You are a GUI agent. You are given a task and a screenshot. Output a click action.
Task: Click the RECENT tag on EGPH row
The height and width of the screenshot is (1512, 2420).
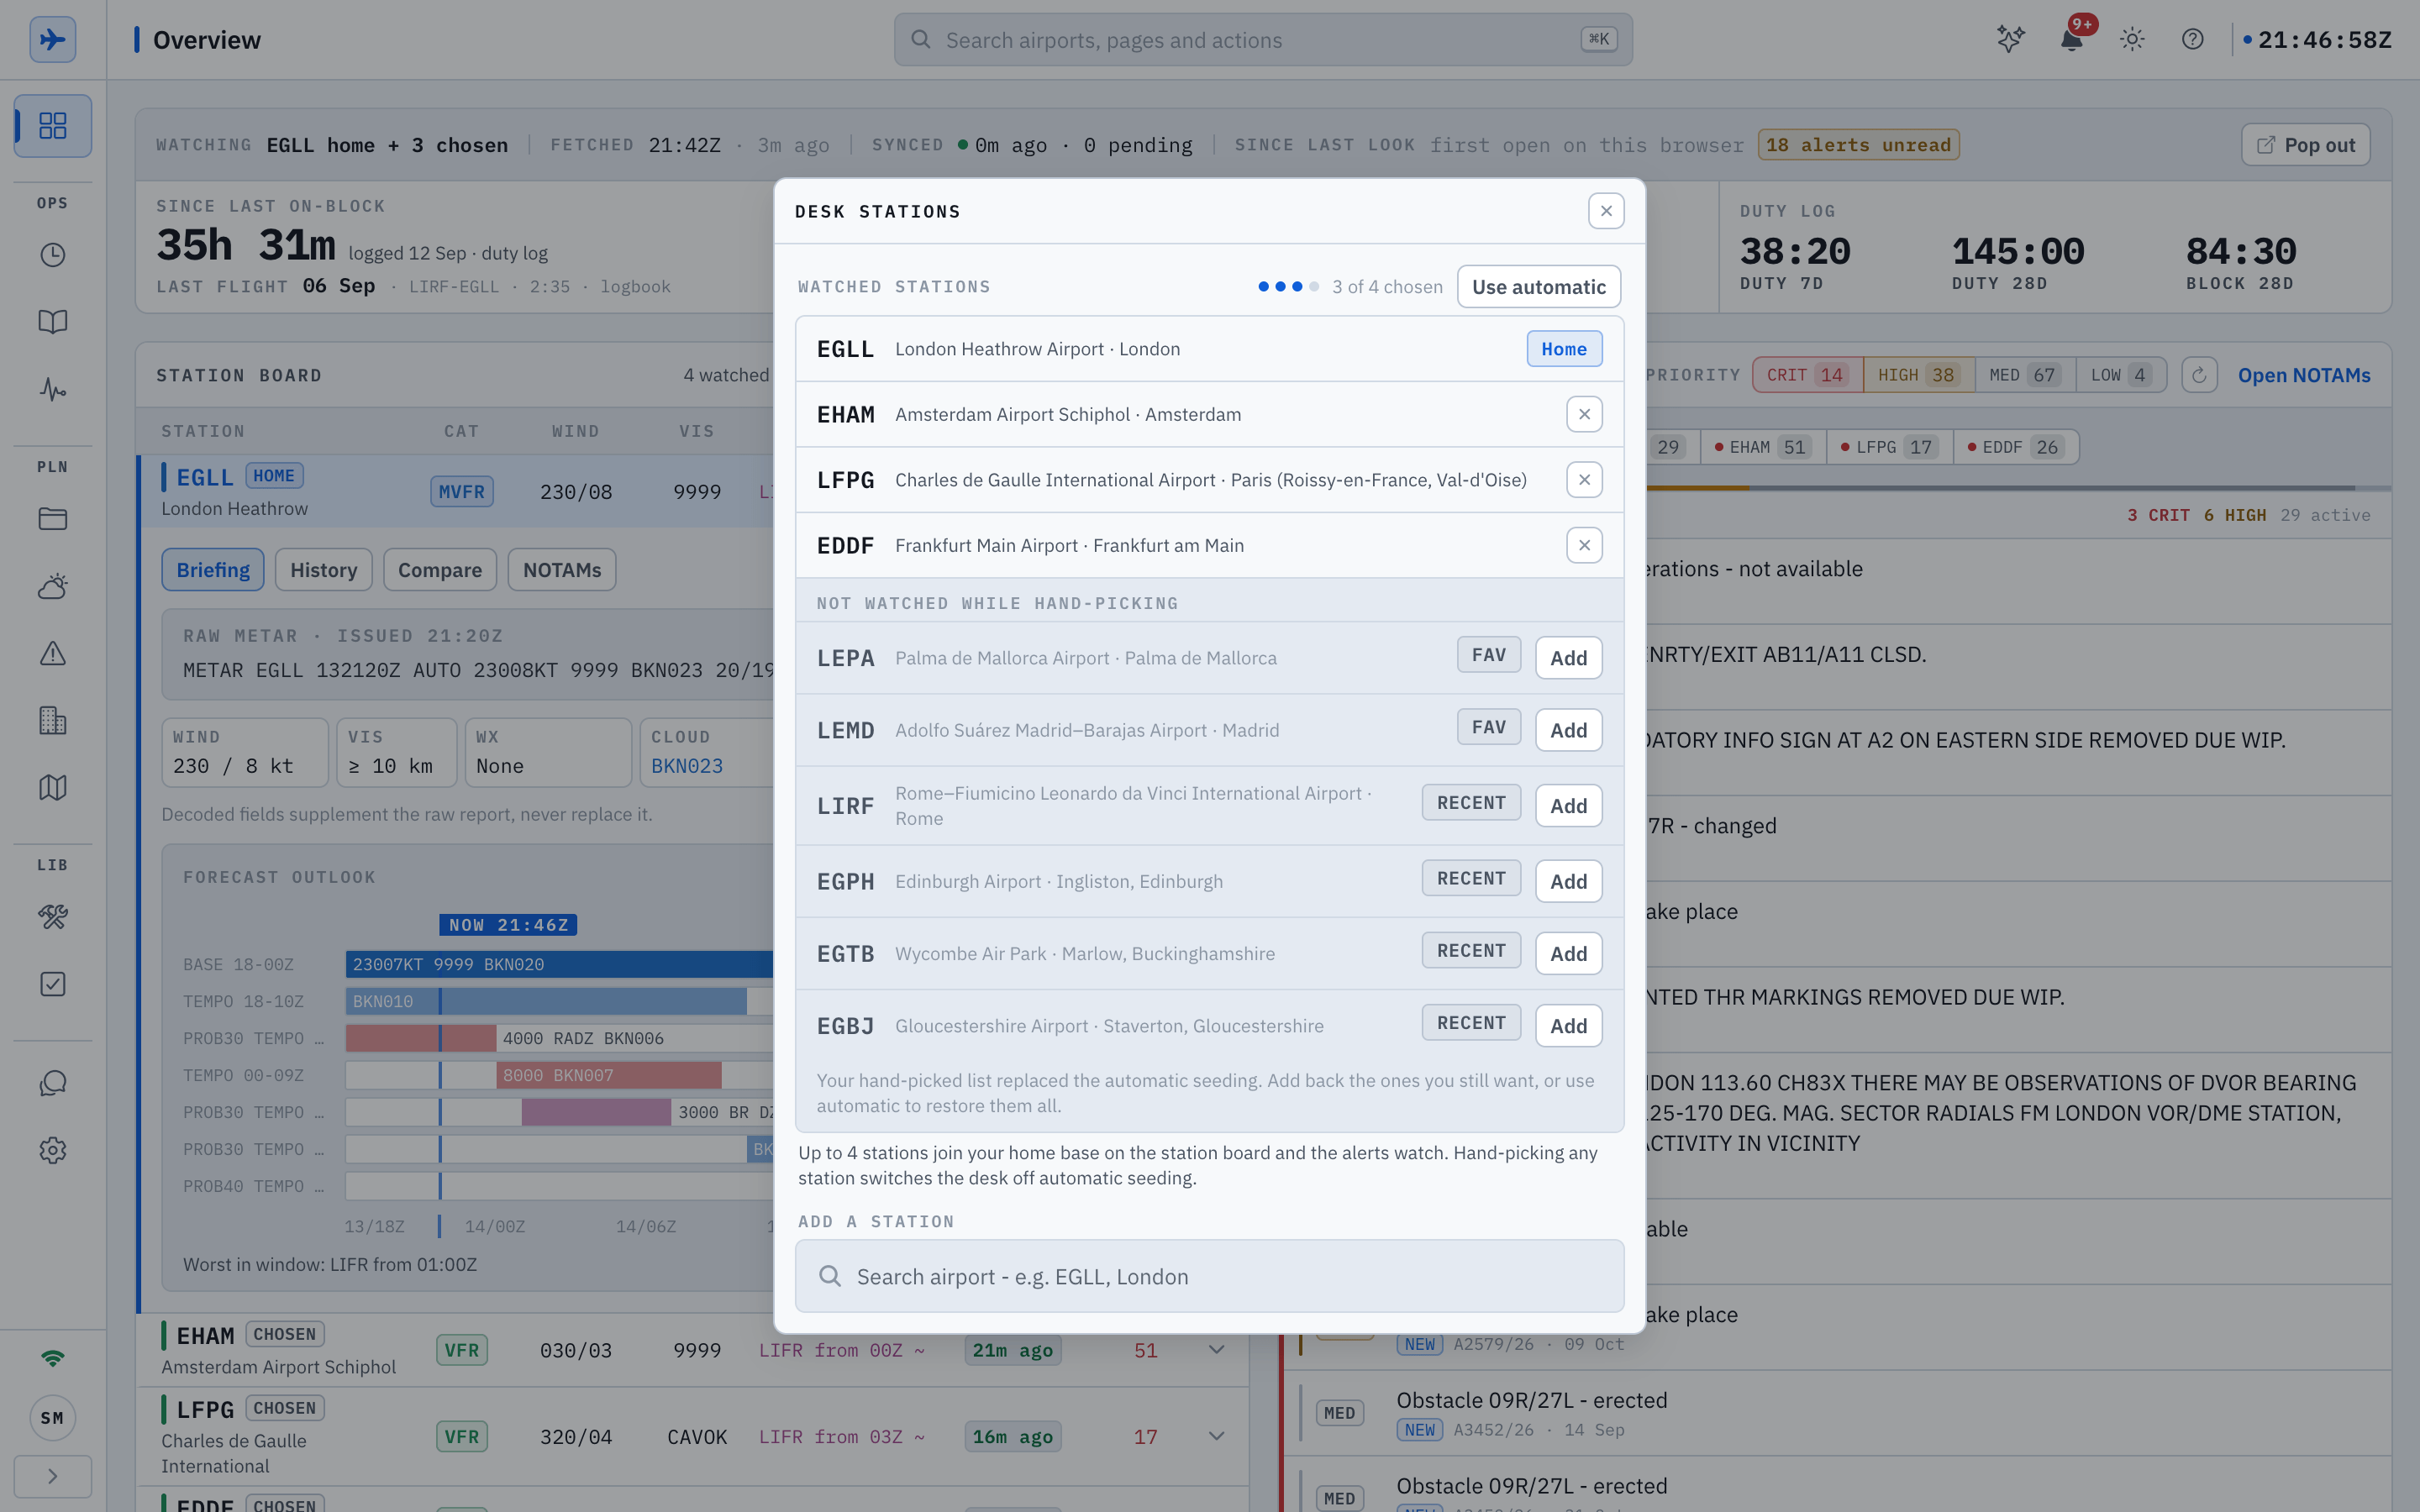click(x=1471, y=878)
